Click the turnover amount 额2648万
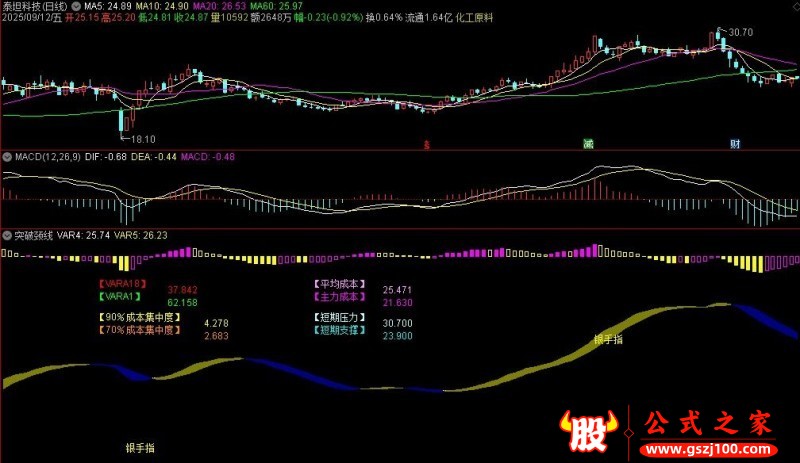 point(271,17)
